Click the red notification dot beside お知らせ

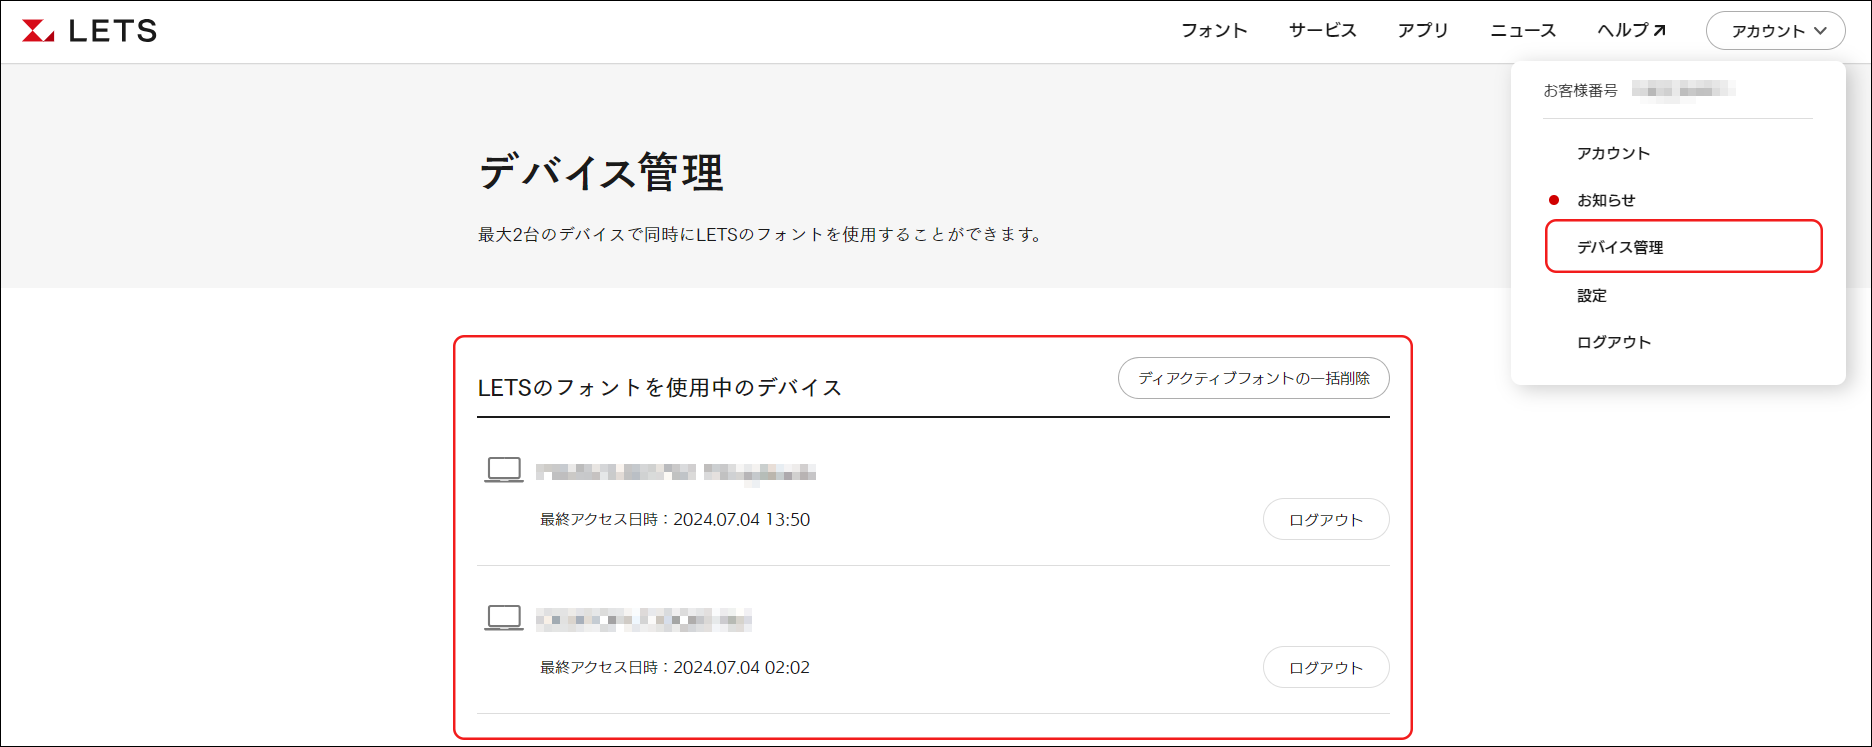click(1554, 200)
